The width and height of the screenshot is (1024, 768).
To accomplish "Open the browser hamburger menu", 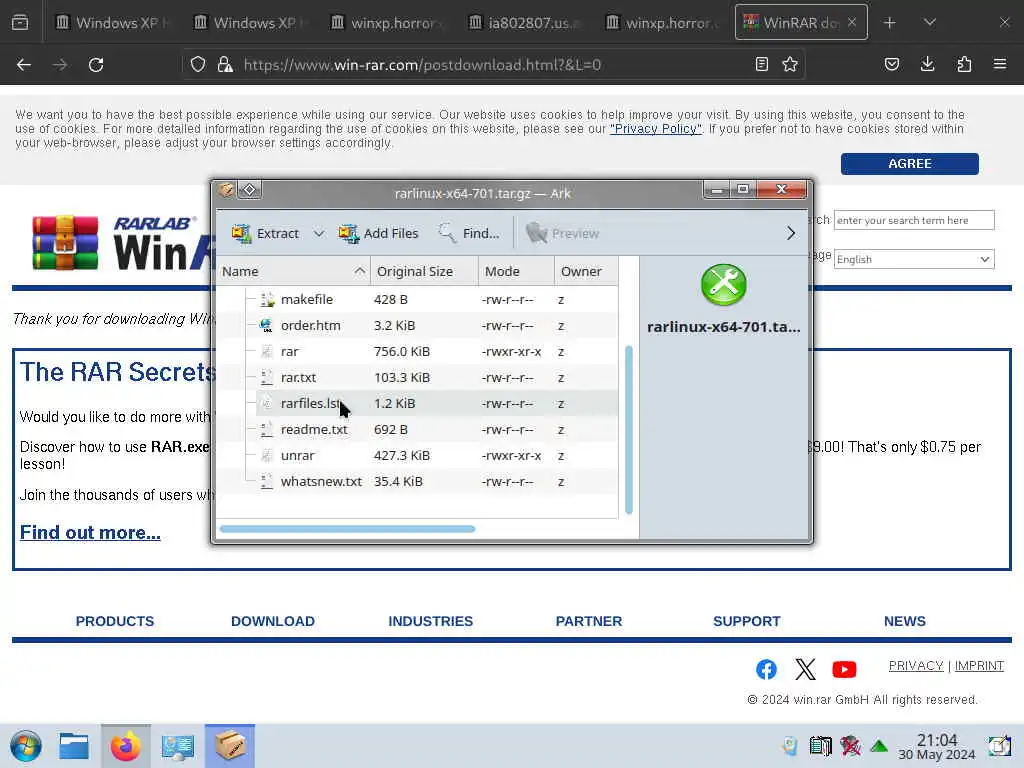I will click(1000, 64).
